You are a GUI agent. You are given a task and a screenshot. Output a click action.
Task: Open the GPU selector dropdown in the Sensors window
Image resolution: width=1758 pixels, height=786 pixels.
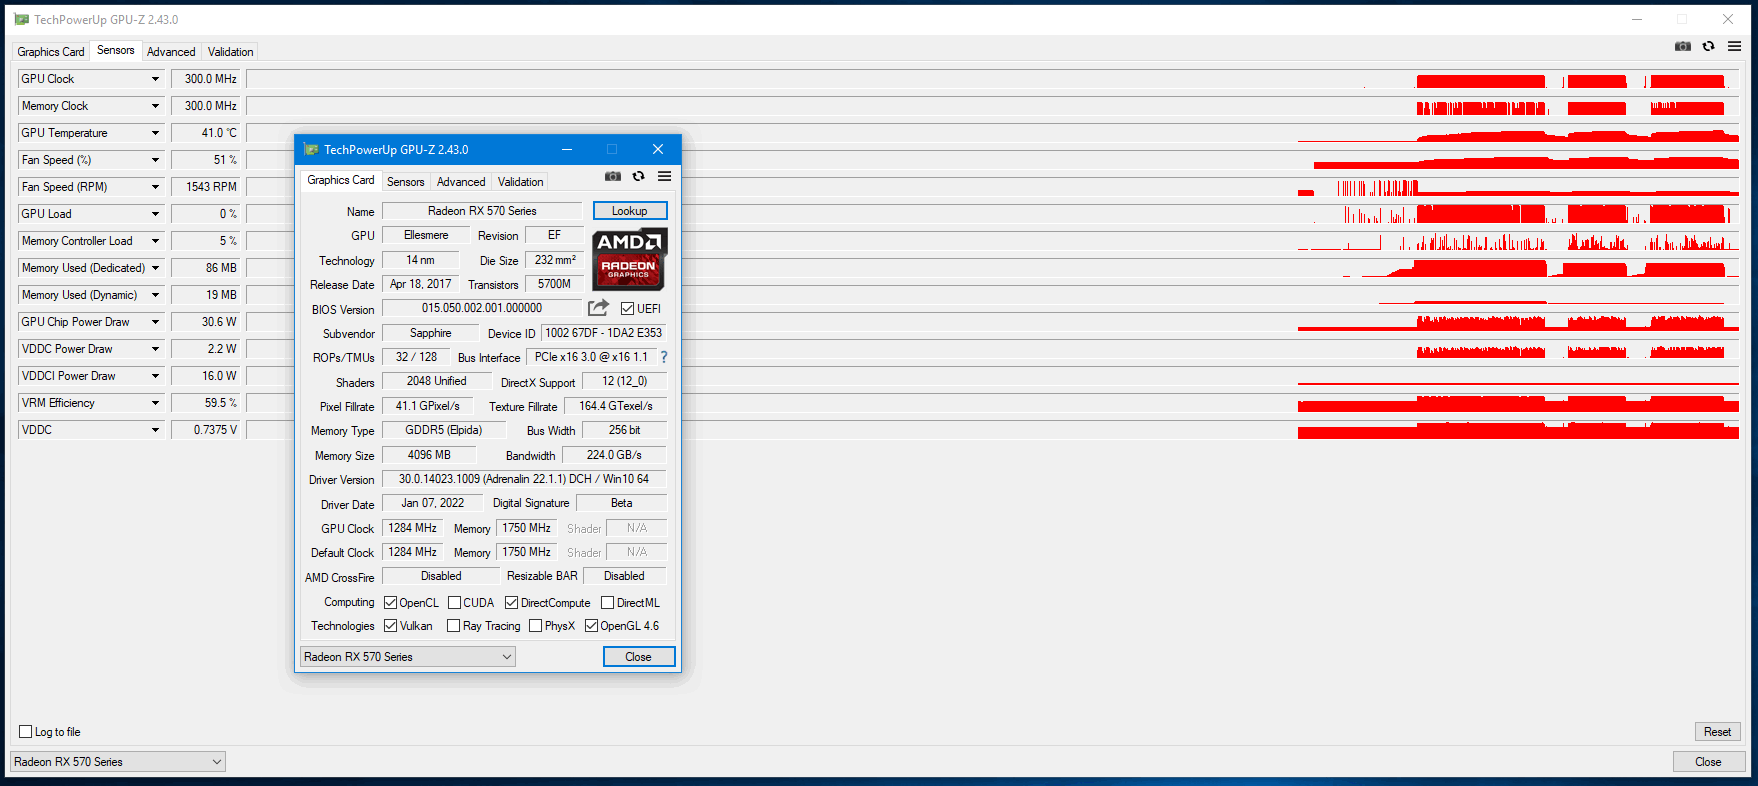(x=118, y=762)
